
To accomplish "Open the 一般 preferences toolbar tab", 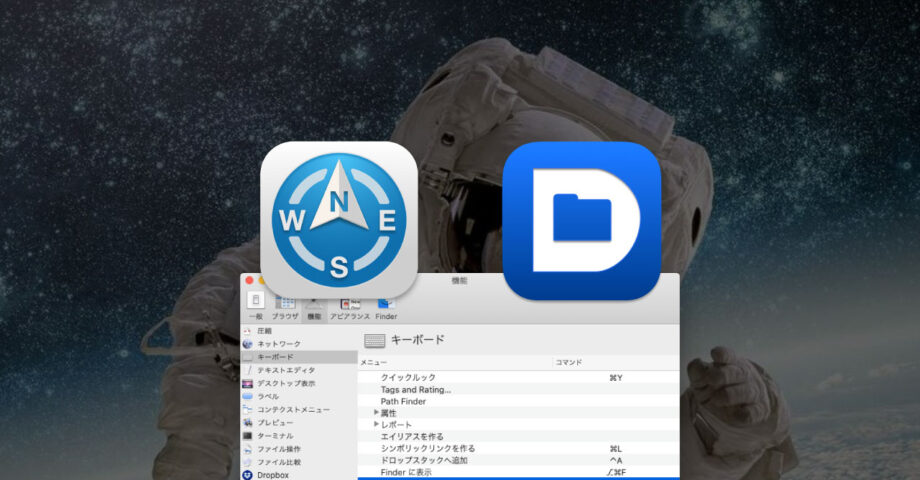I will point(256,306).
